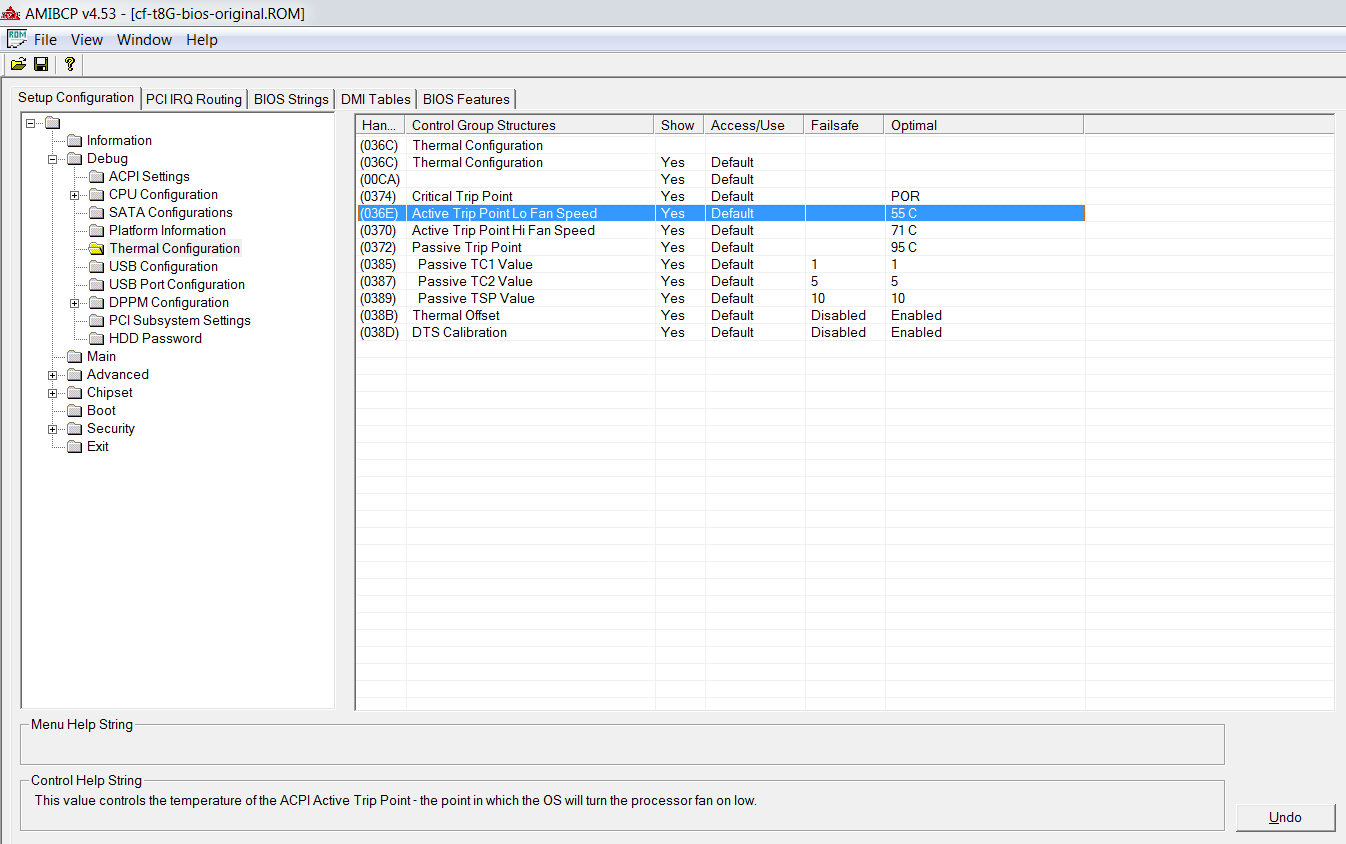This screenshot has width=1346, height=844.
Task: Switch to the BIOS Features tab
Action: click(x=465, y=99)
